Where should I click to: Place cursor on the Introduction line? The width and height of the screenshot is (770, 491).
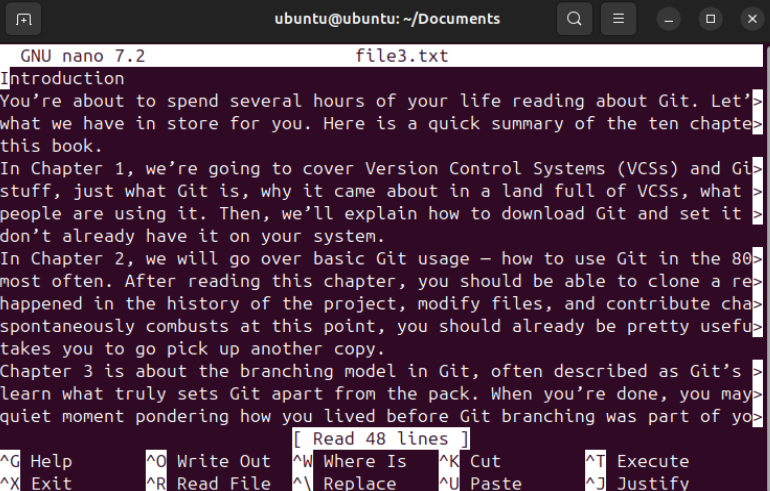click(x=62, y=79)
